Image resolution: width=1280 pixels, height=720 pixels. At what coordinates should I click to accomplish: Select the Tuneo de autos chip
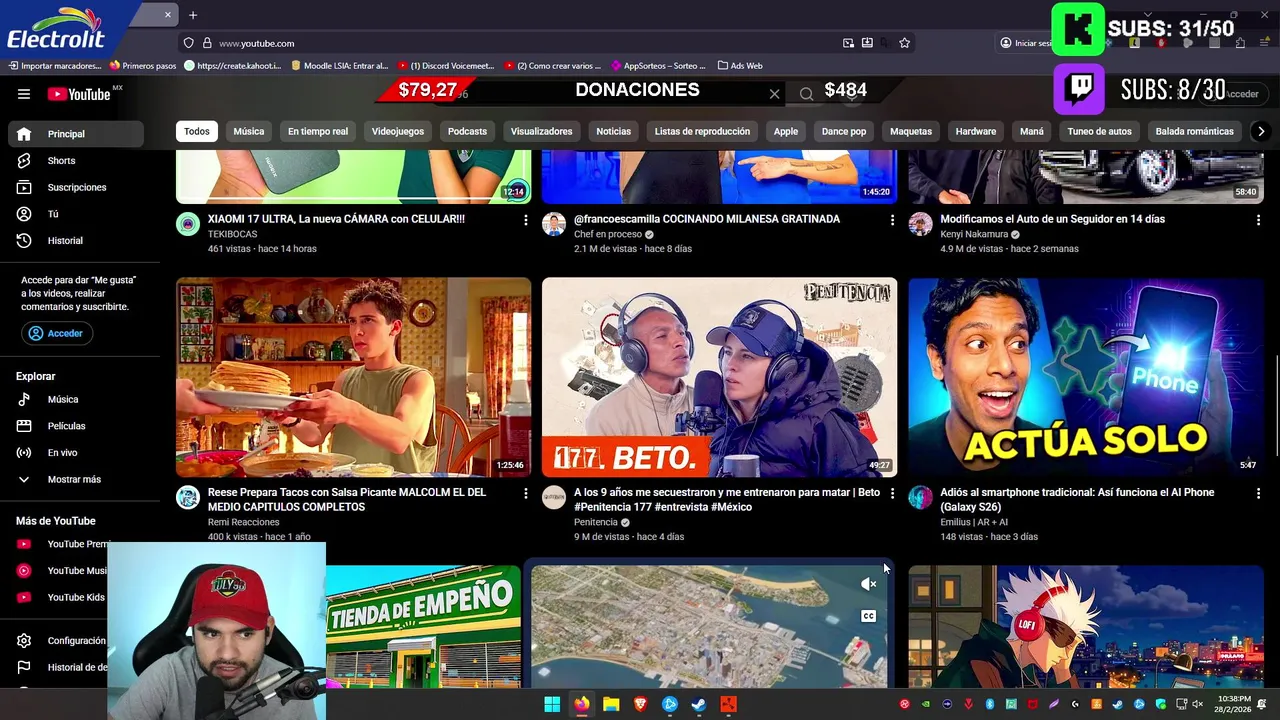[1099, 131]
